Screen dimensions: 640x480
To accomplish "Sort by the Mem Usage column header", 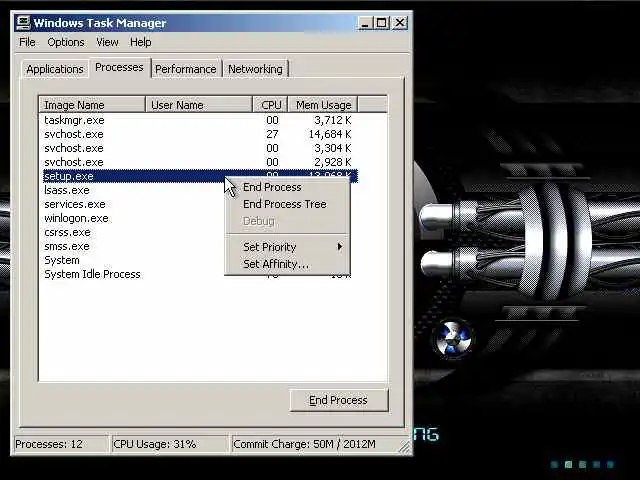I will (323, 105).
